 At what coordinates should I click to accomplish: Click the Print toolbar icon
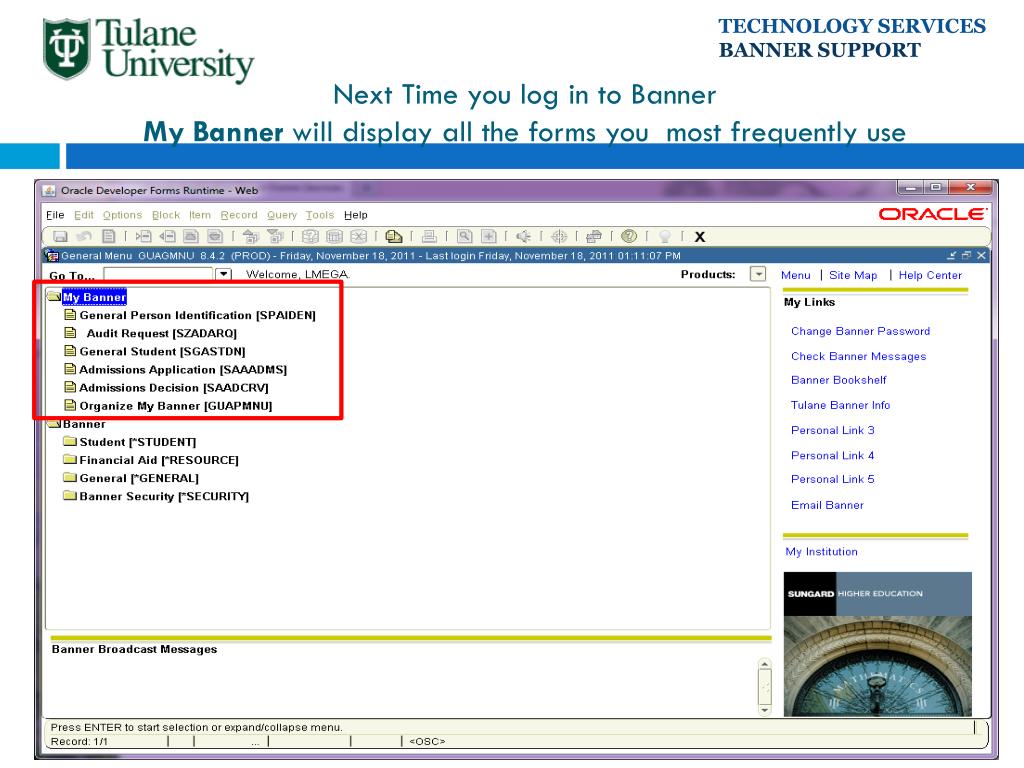[x=429, y=236]
